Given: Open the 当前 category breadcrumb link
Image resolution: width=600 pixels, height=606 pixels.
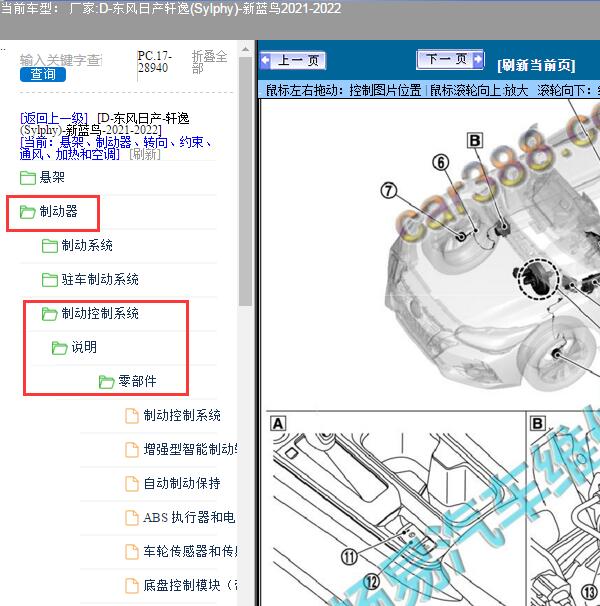Looking at the screenshot, I should 115,148.
